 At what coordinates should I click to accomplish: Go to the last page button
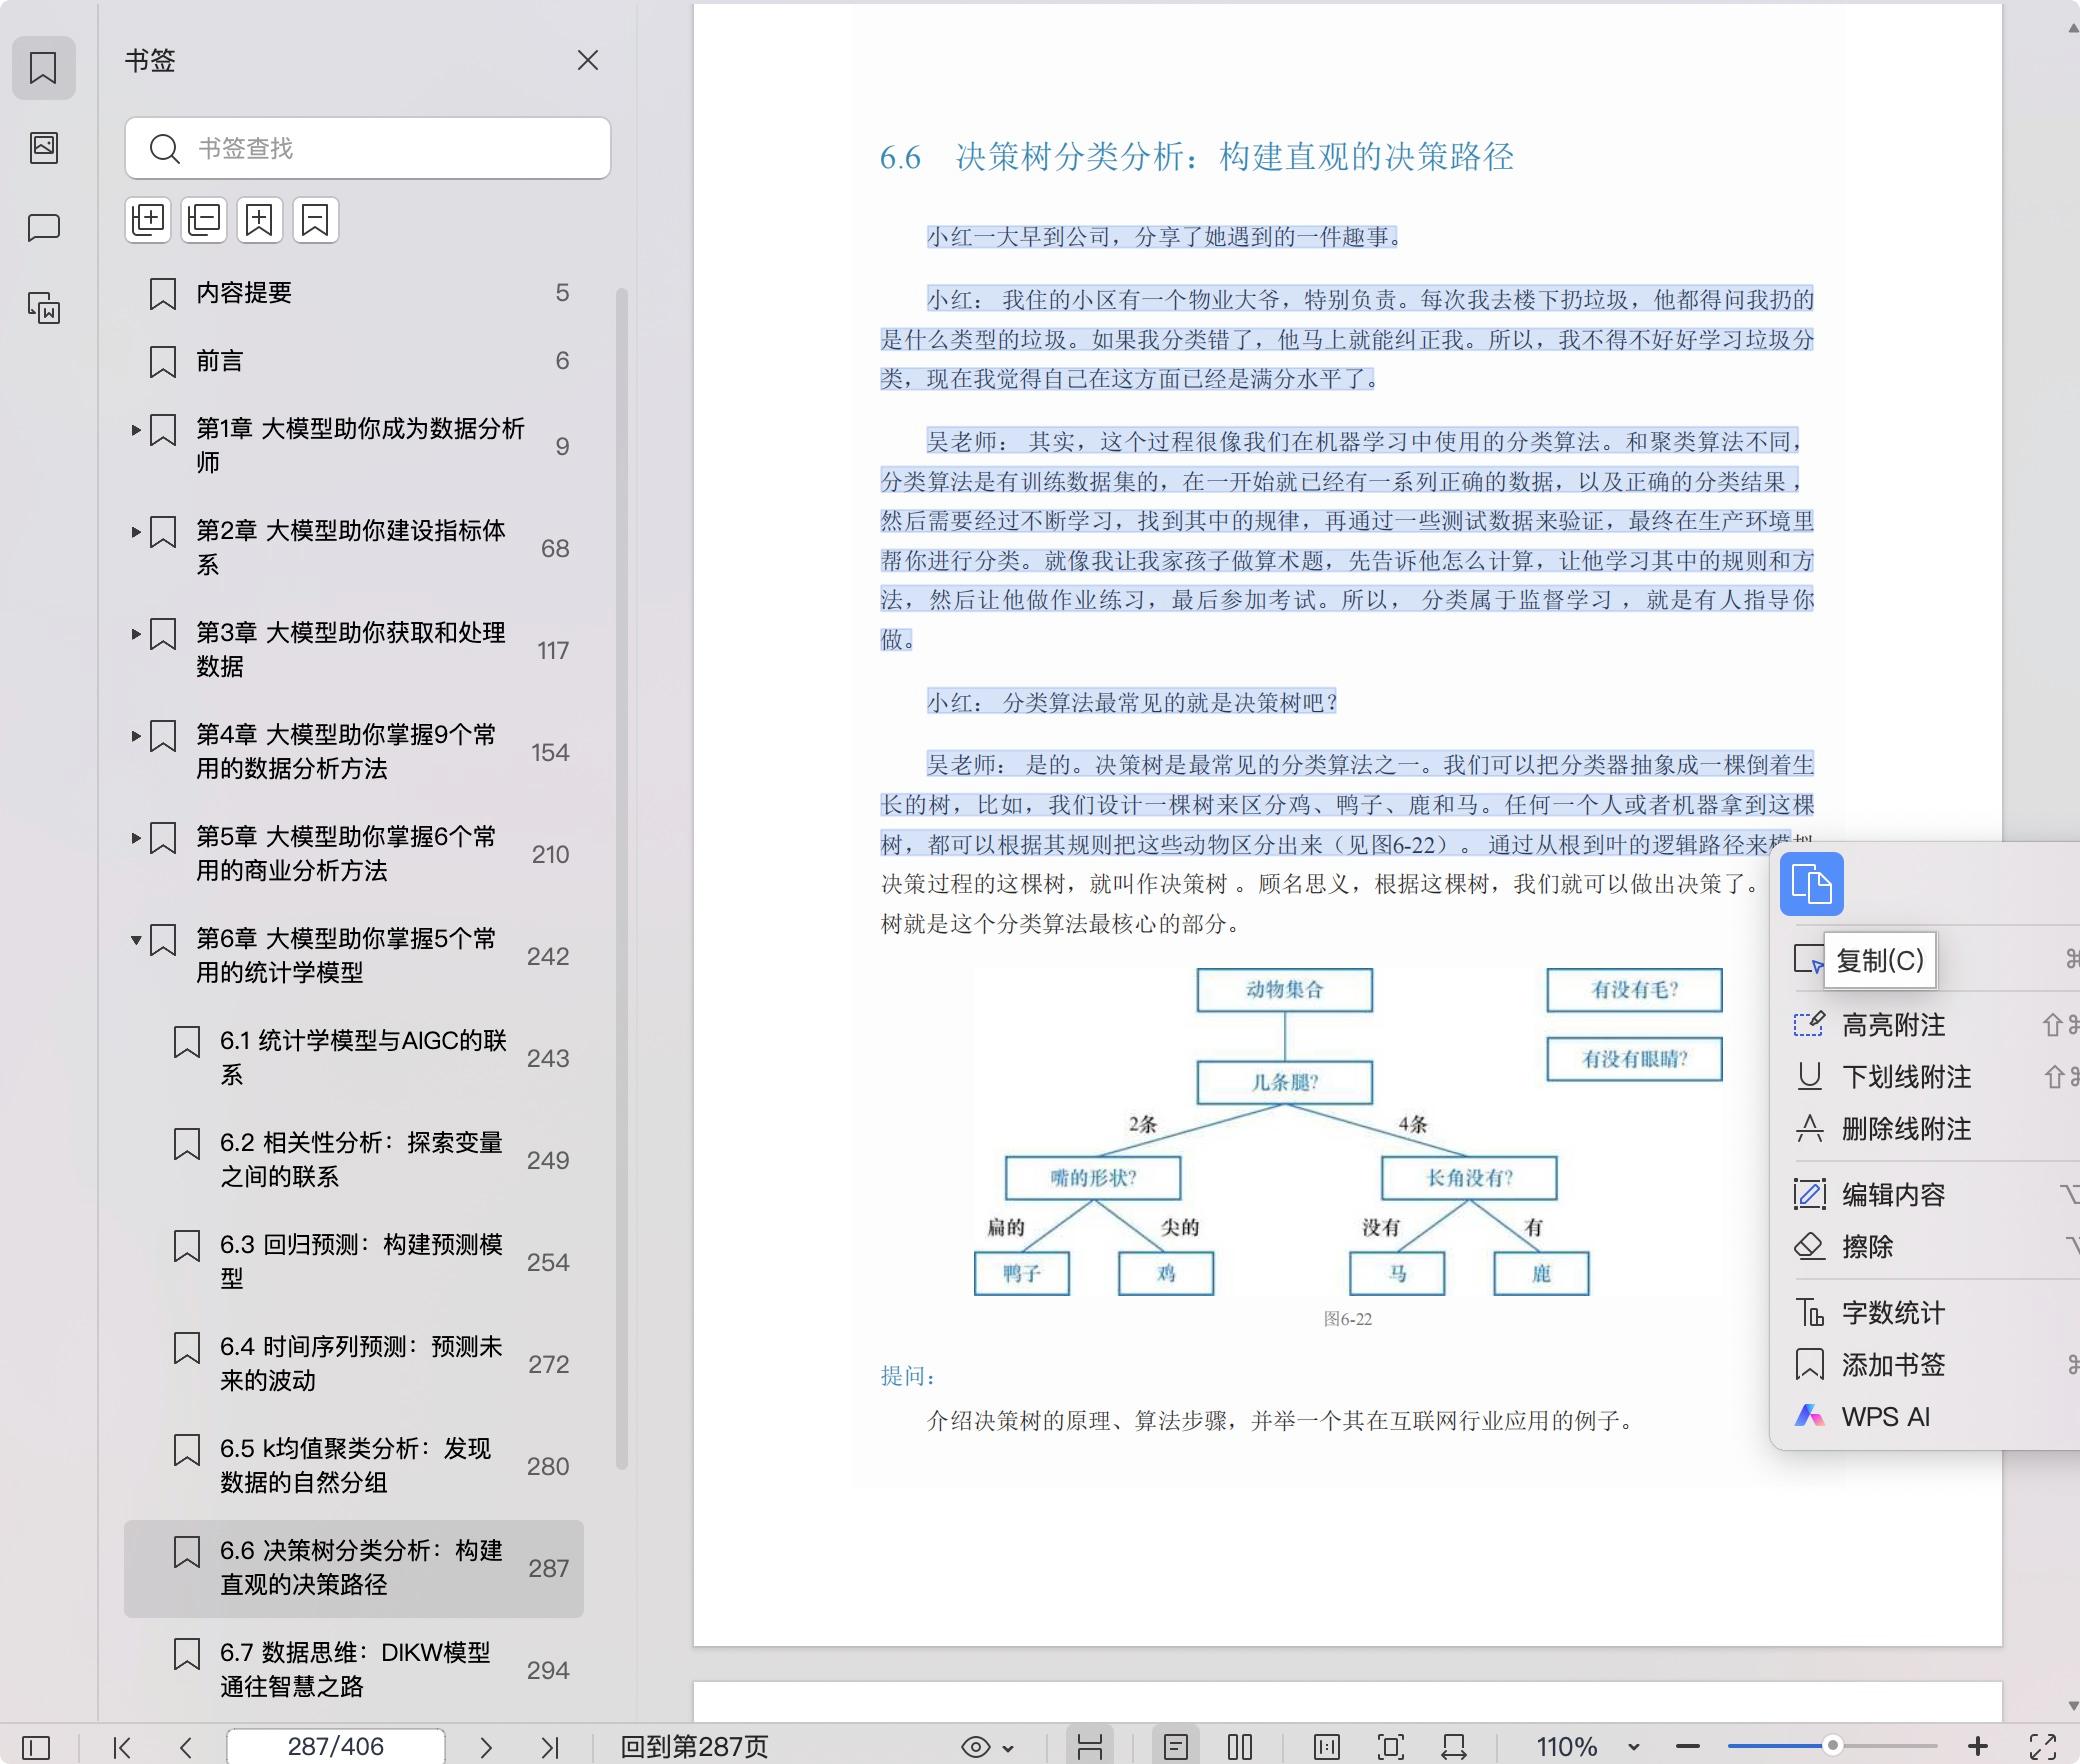pyautogui.click(x=549, y=1747)
